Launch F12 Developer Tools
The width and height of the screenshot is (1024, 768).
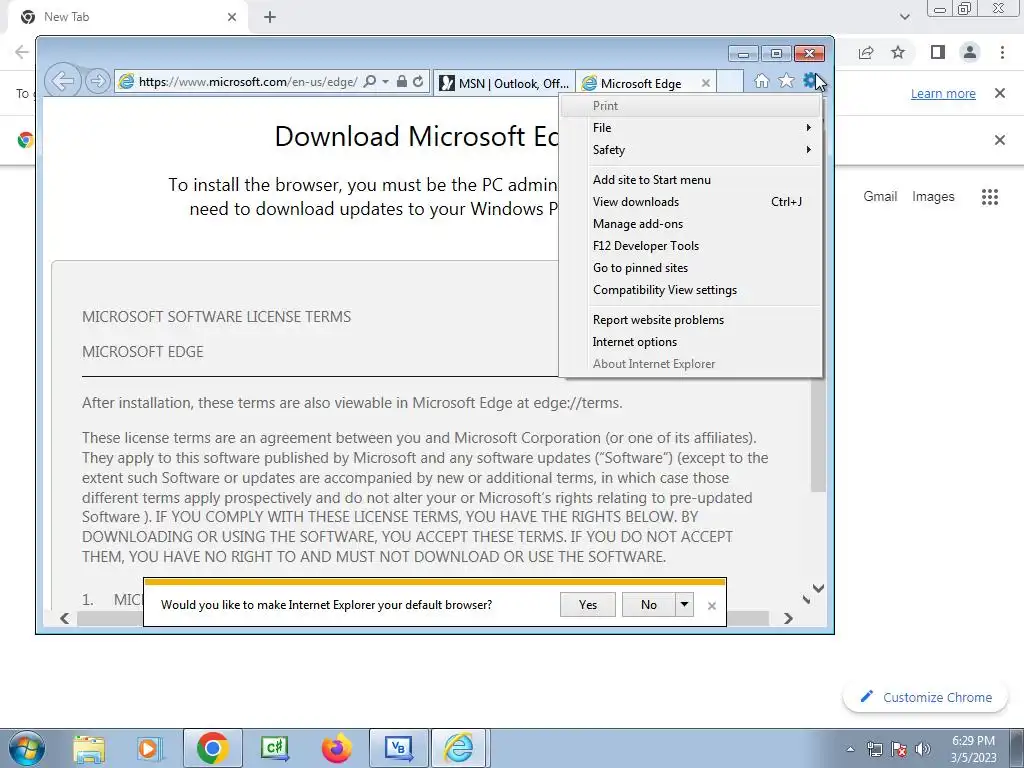(x=690, y=246)
